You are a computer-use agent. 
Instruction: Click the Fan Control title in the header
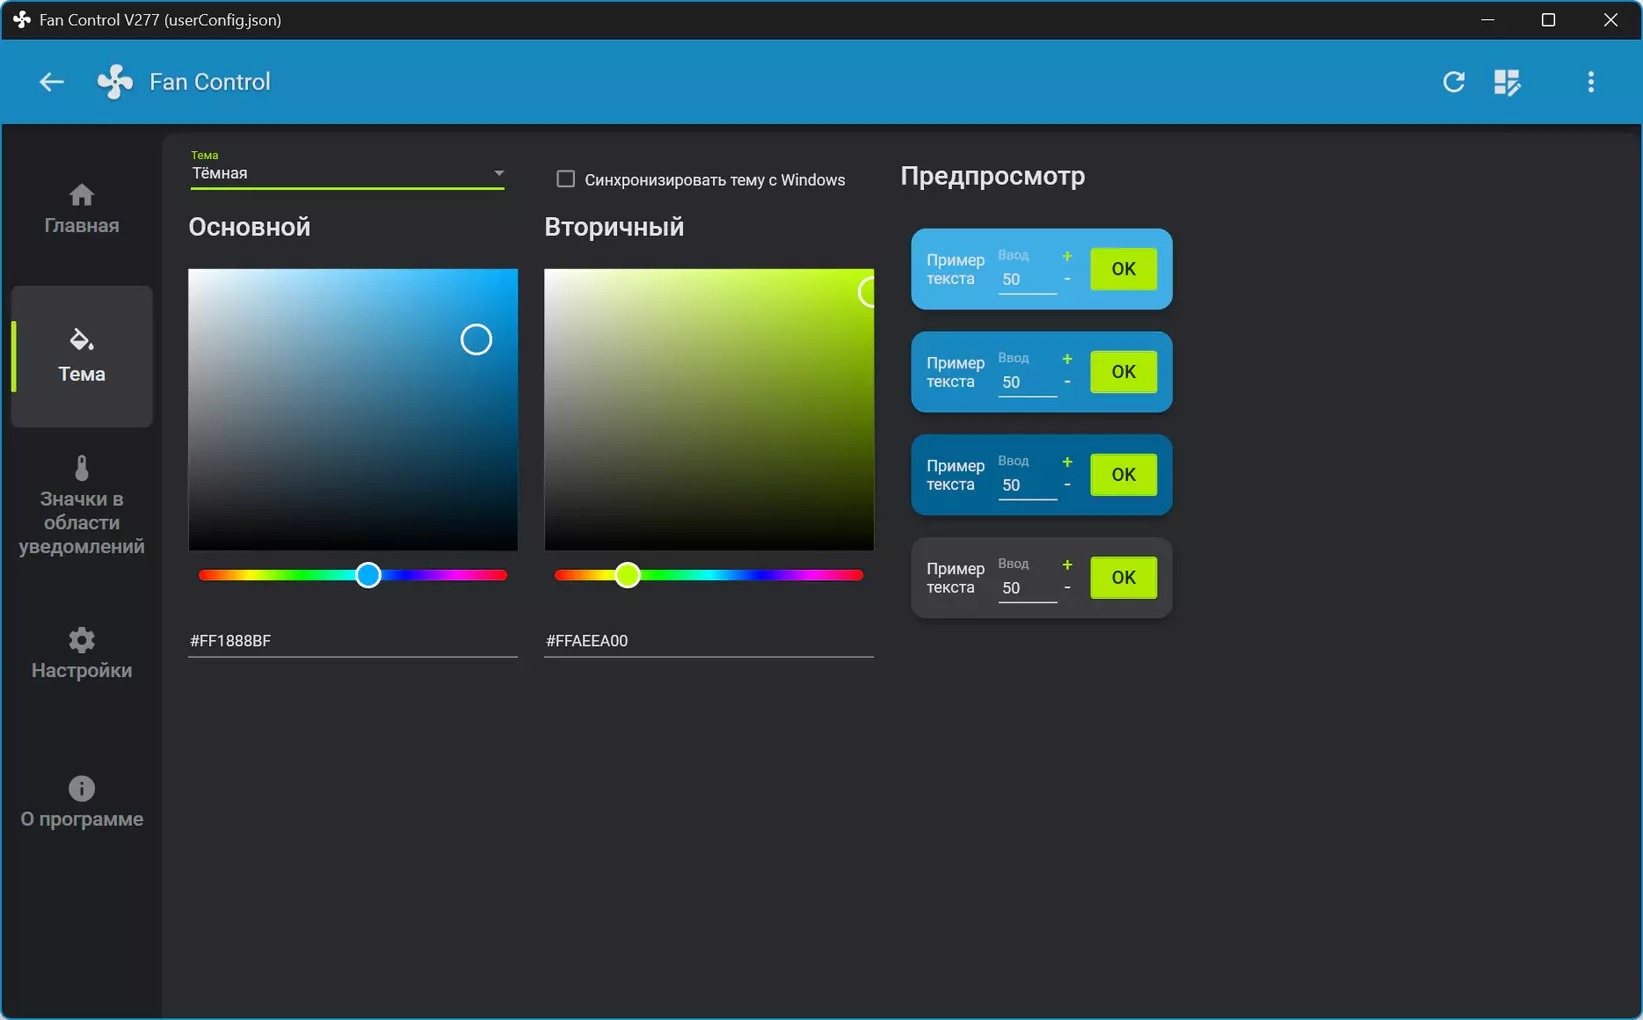(210, 82)
